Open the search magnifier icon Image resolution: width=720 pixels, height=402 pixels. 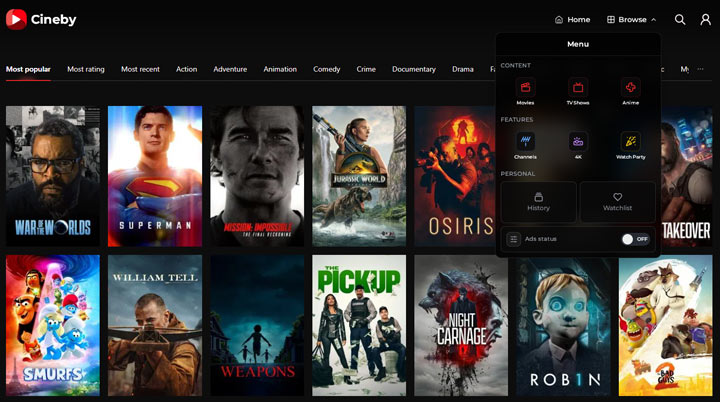click(680, 19)
